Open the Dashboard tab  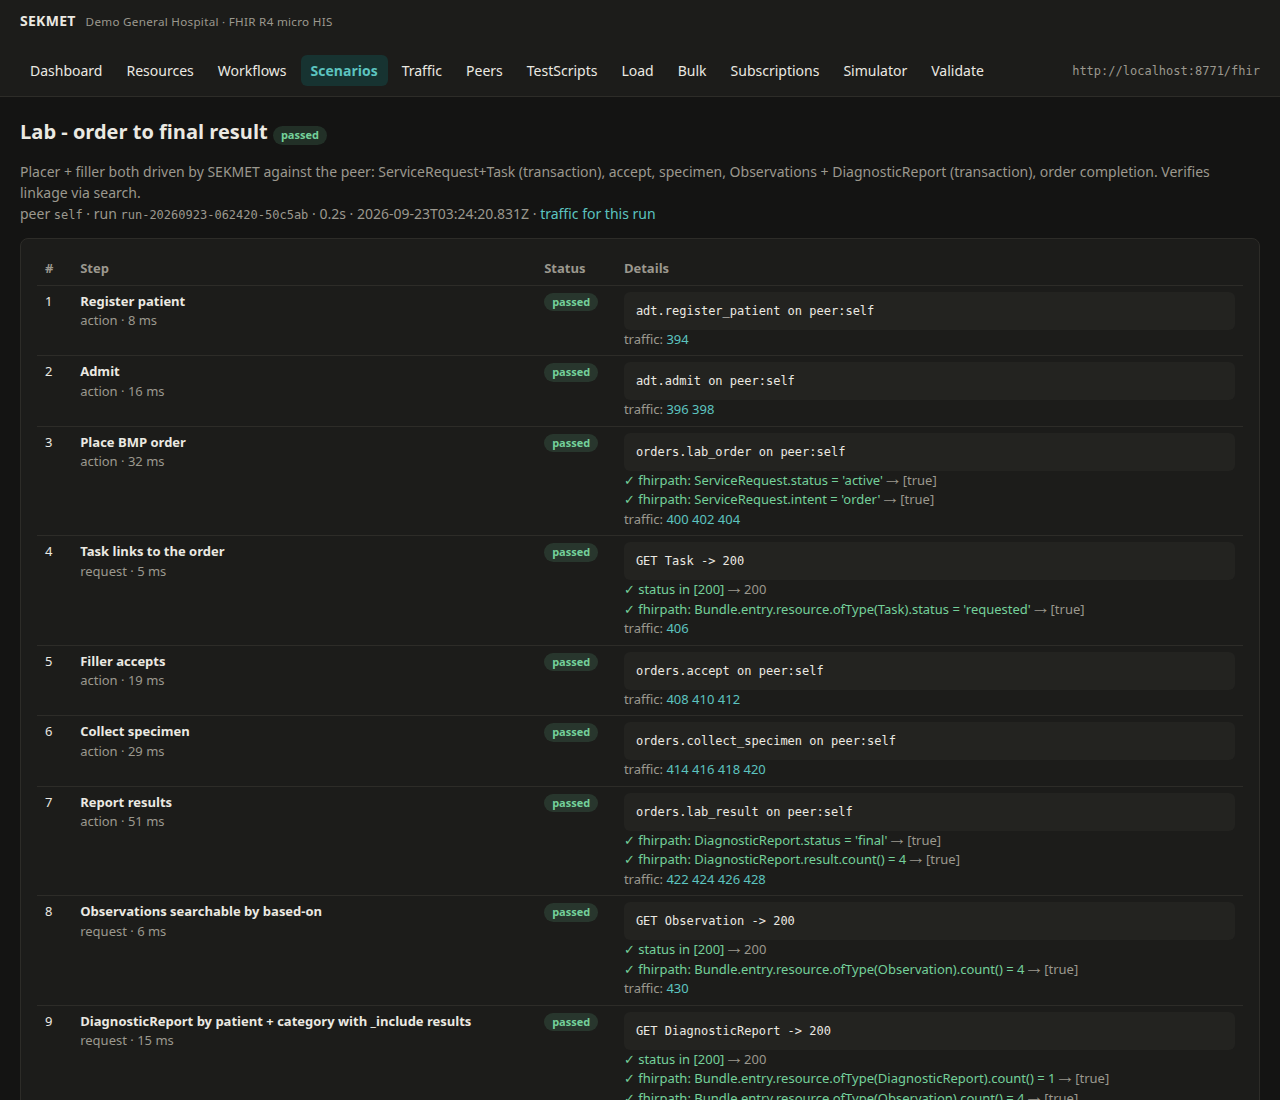tap(66, 71)
